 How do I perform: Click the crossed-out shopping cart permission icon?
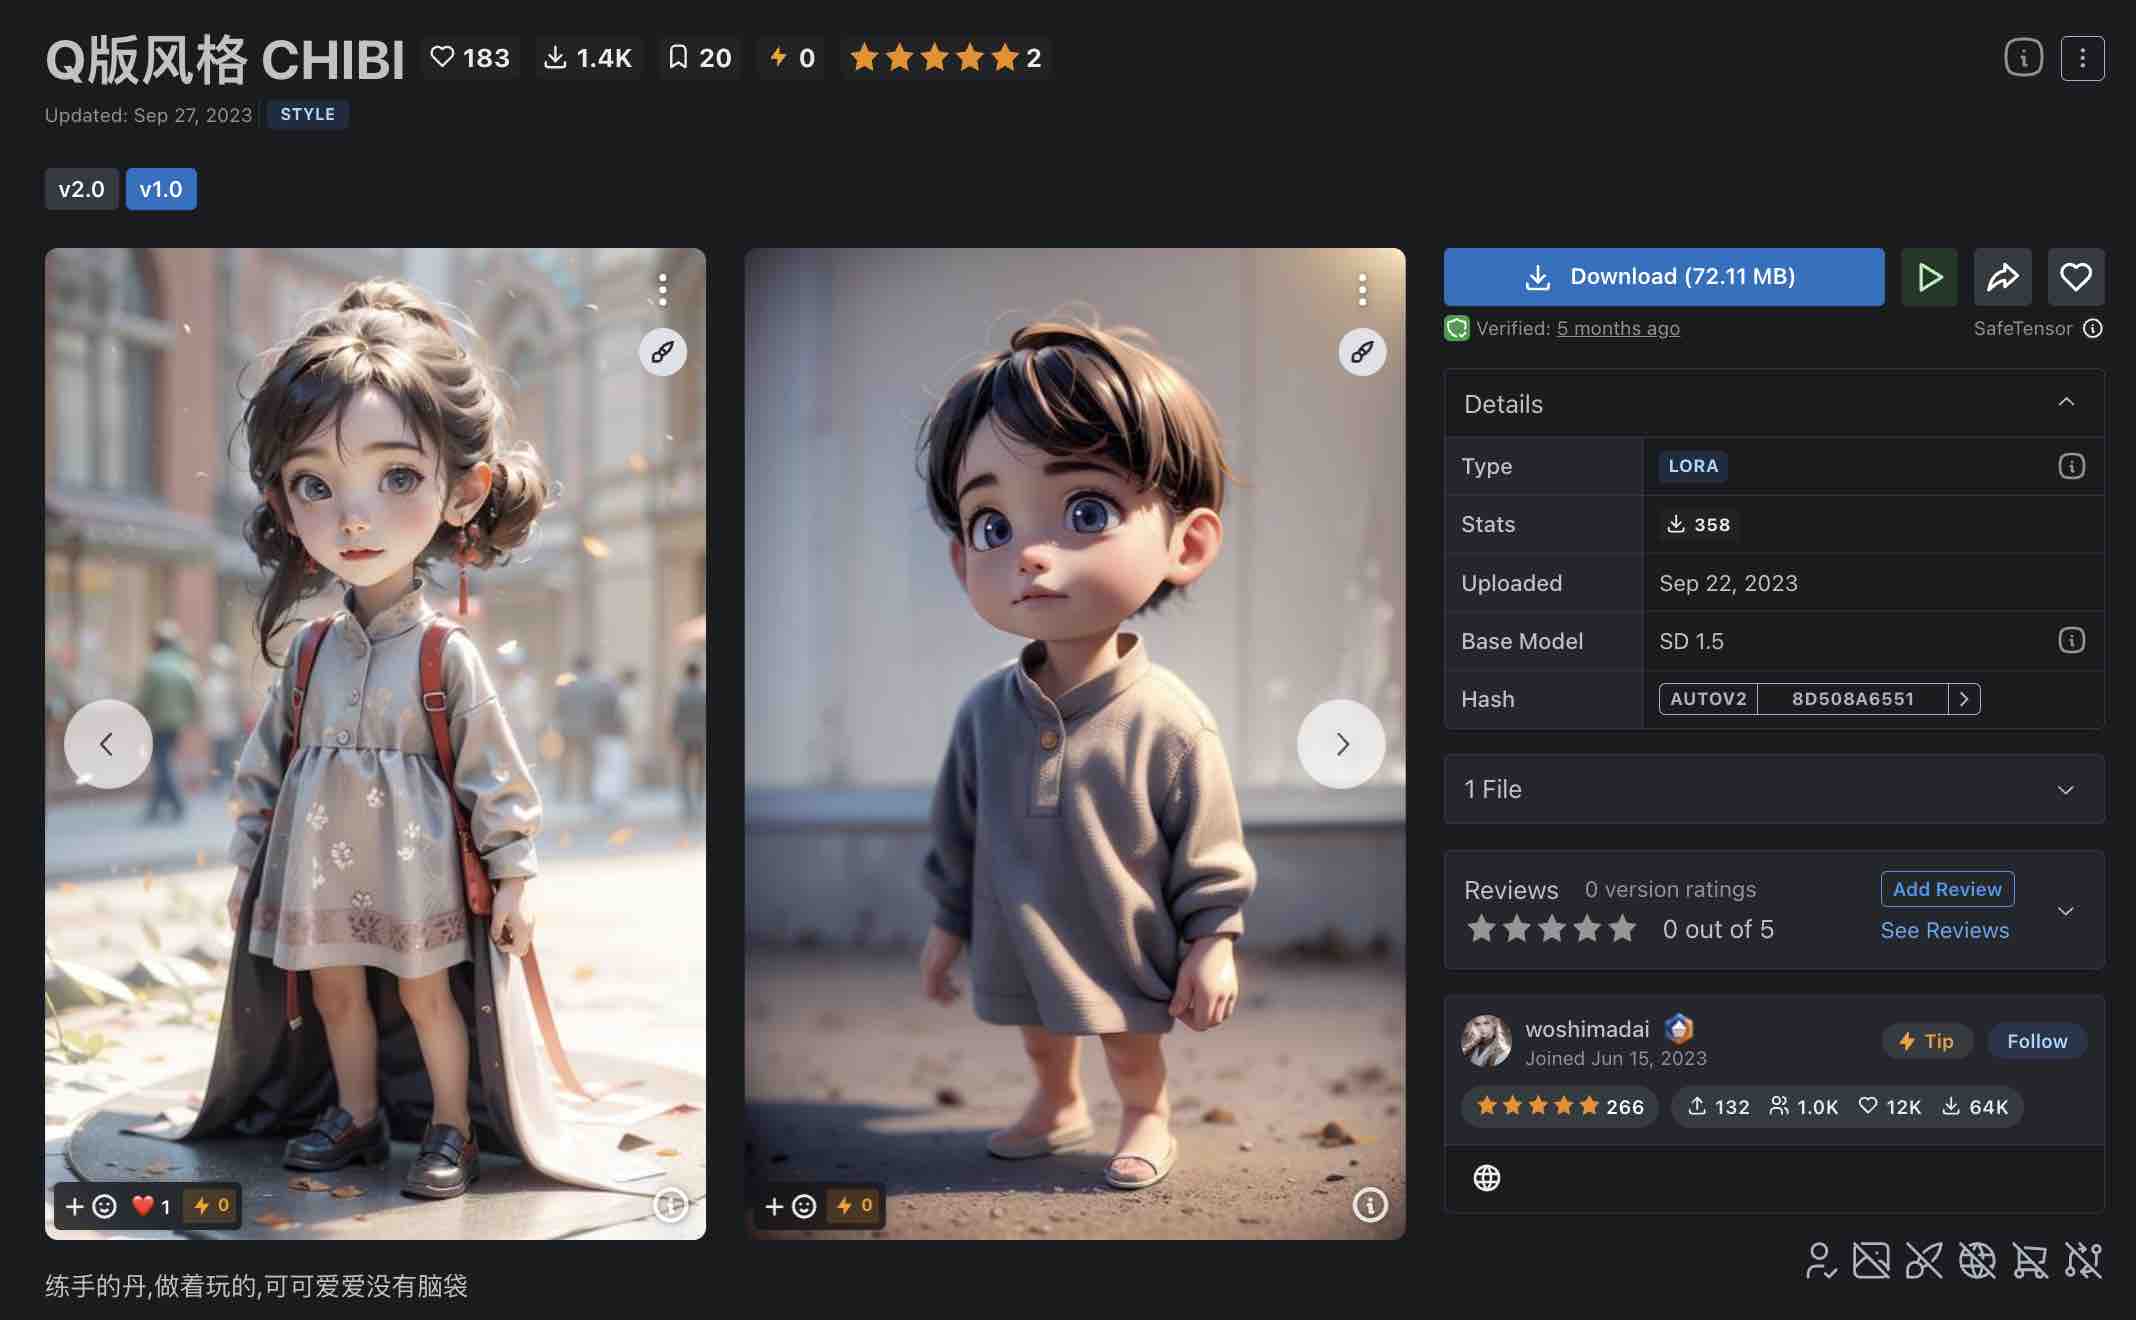[x=2030, y=1261]
